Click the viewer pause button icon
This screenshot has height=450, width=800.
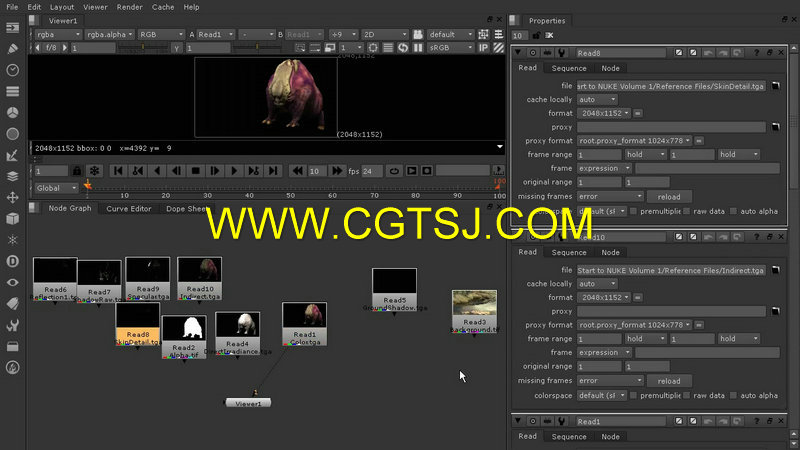[x=418, y=47]
